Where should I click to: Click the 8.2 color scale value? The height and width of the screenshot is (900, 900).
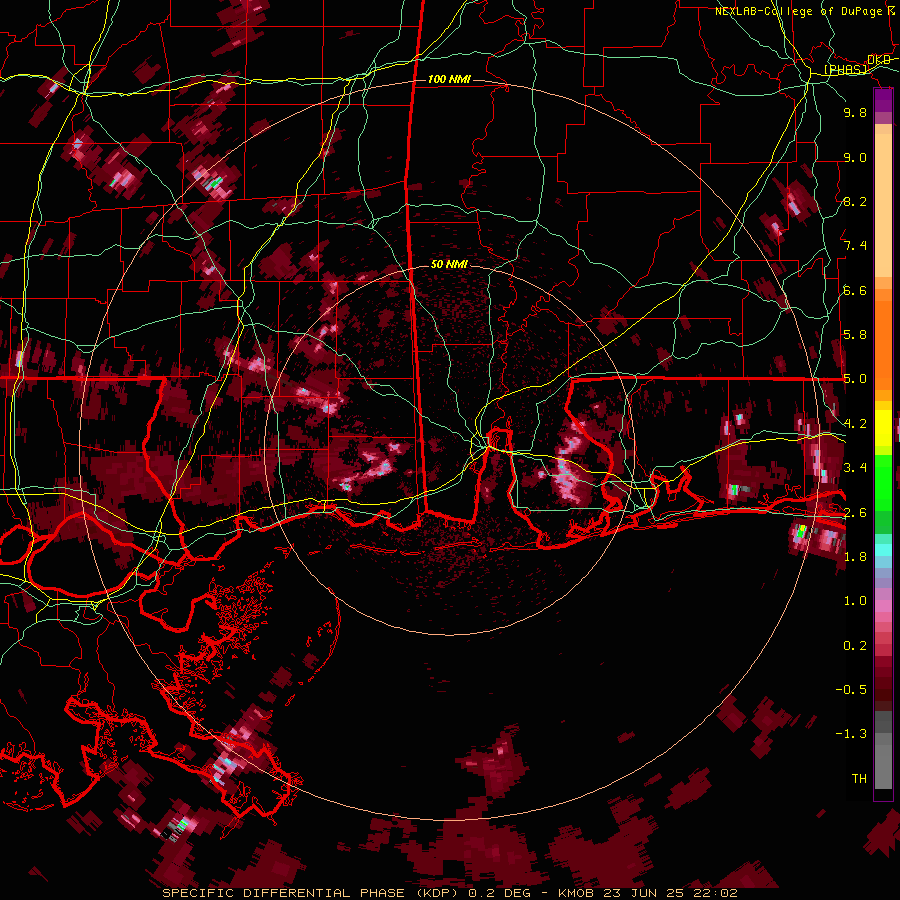pyautogui.click(x=855, y=201)
